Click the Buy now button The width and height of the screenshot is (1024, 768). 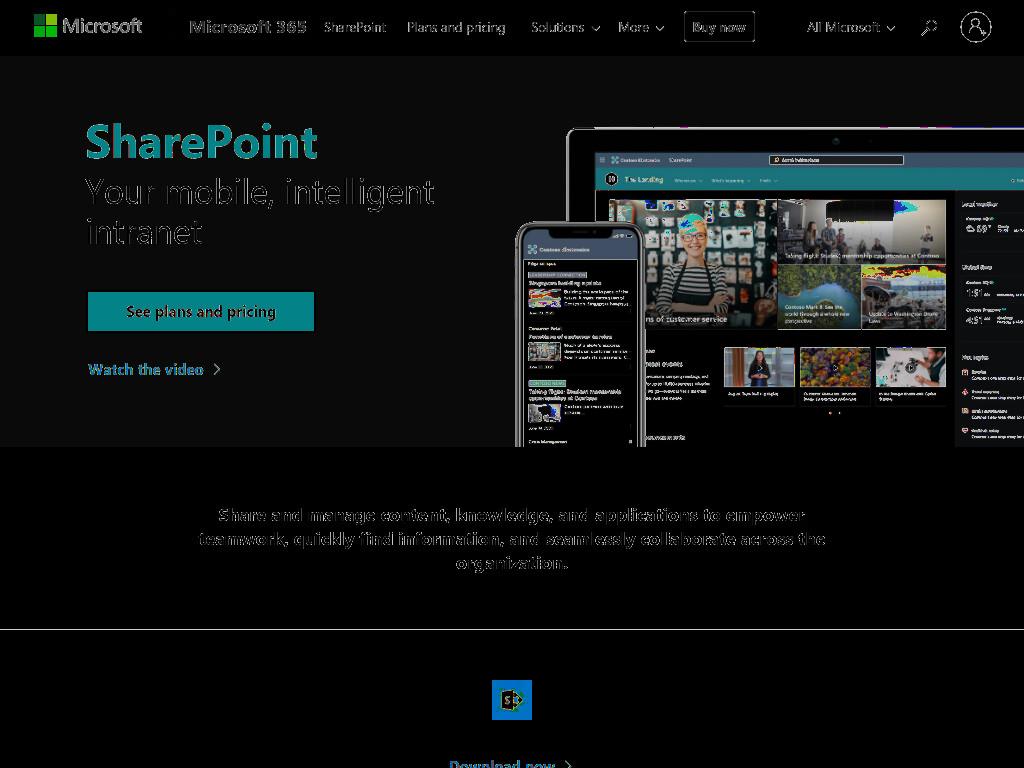pos(719,27)
